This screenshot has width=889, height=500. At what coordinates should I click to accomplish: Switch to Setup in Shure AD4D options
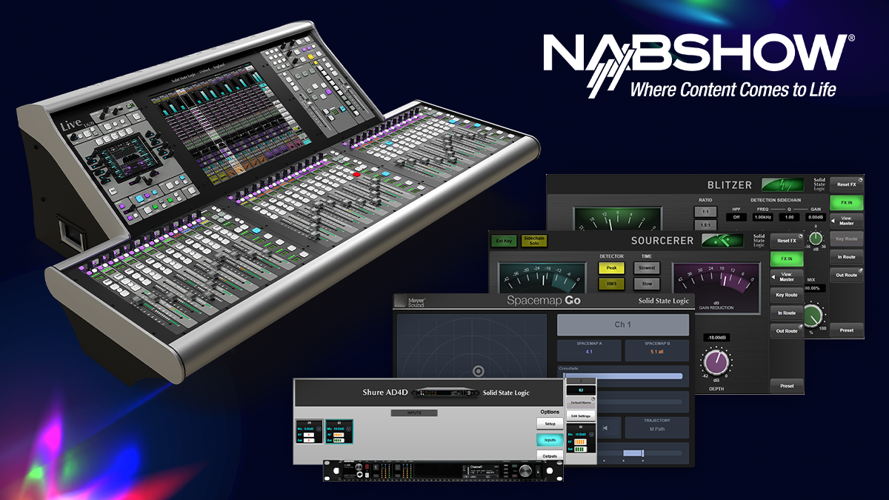pos(550,424)
